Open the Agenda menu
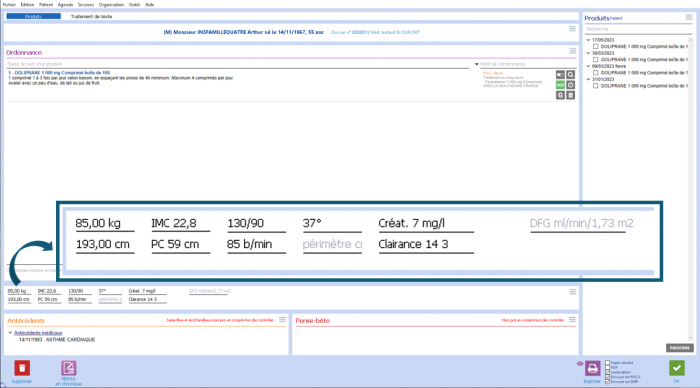The height and width of the screenshot is (388, 700). 65,4
